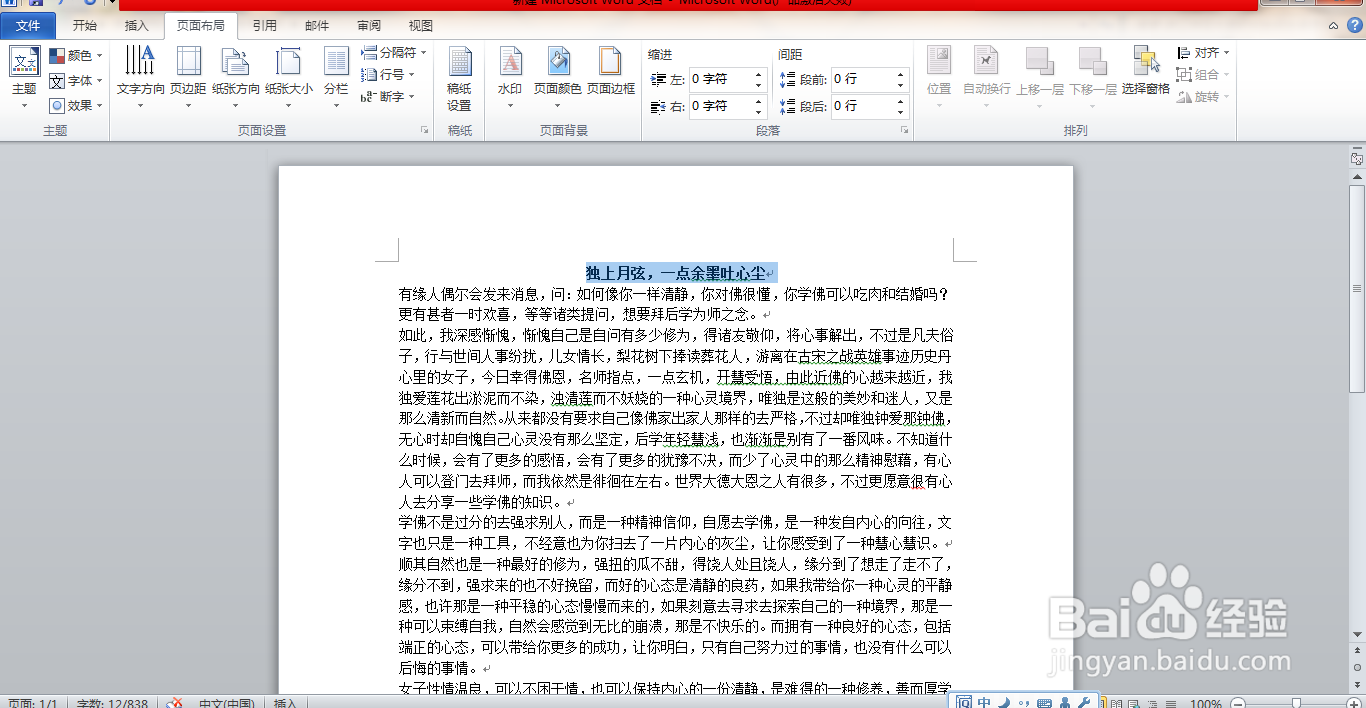Click the 页边距 margins icon

tap(188, 61)
